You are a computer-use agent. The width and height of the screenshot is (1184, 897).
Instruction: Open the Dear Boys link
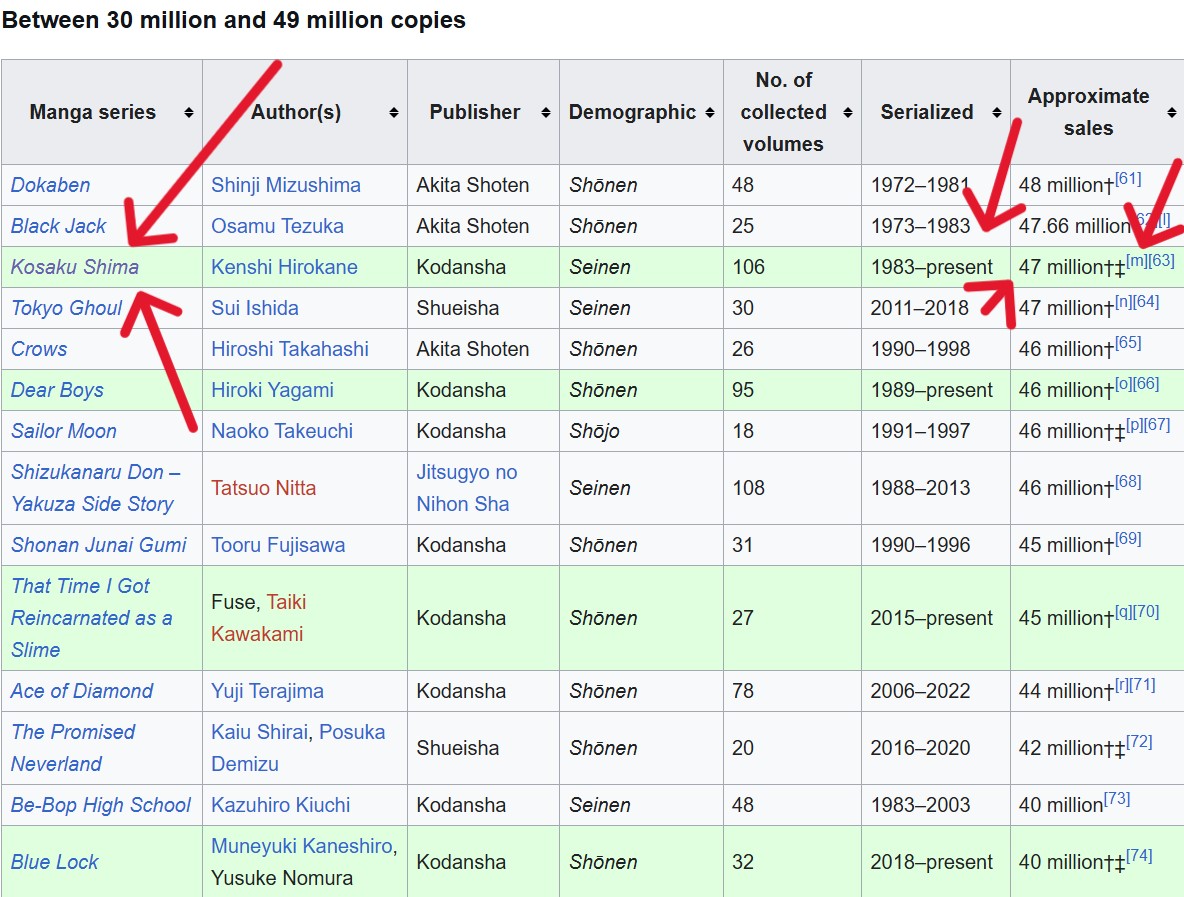click(57, 390)
